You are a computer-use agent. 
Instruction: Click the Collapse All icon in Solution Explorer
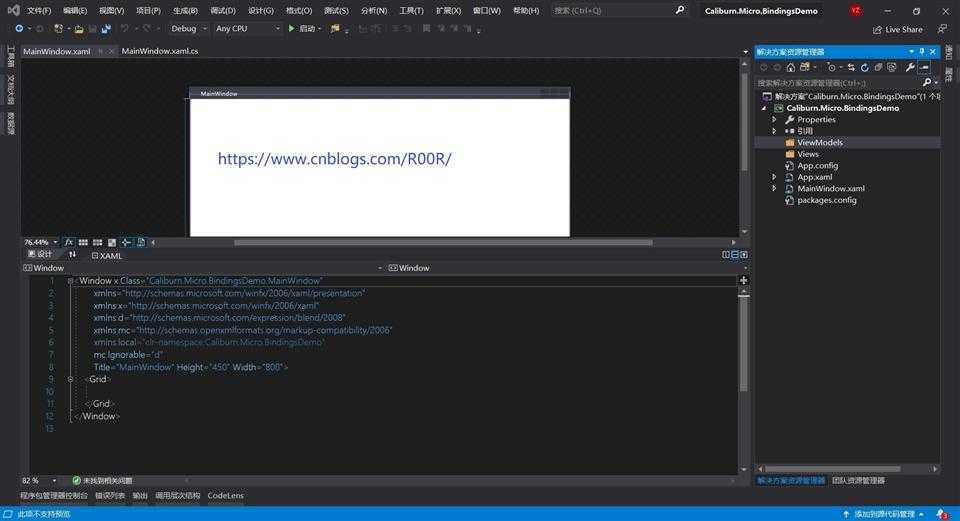[879, 67]
